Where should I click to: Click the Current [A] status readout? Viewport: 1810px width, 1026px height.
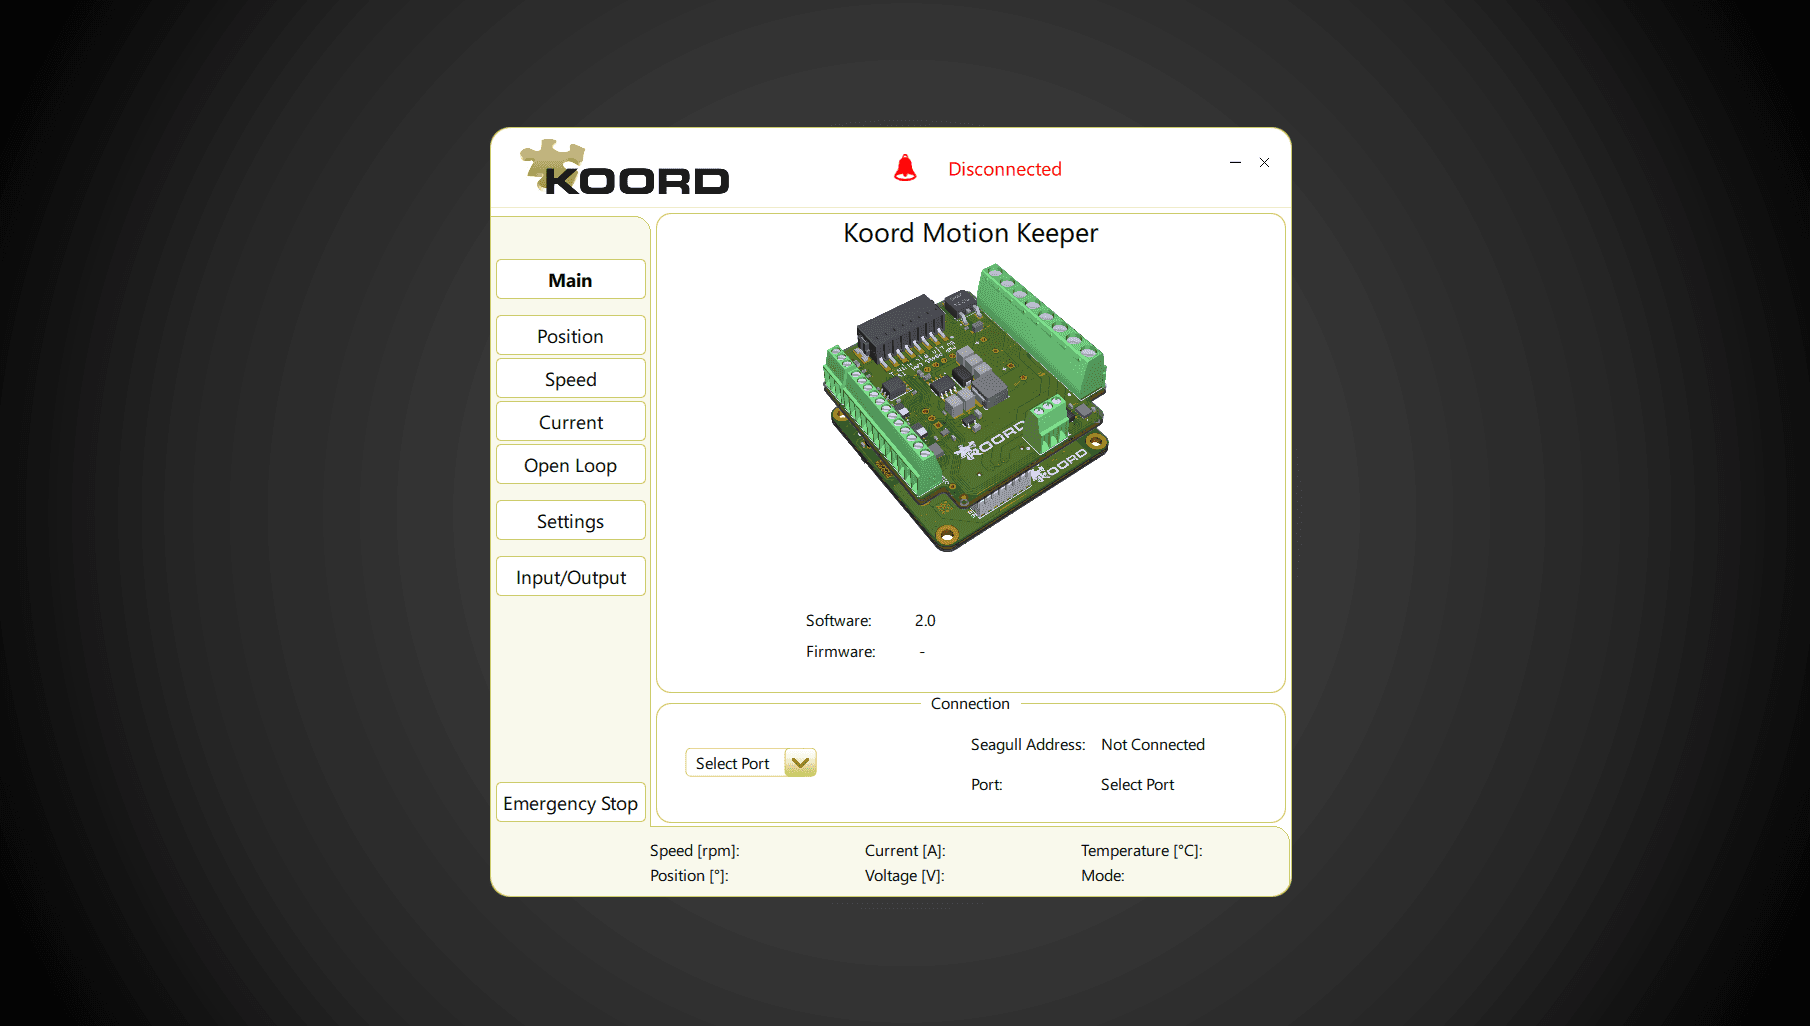[905, 851]
